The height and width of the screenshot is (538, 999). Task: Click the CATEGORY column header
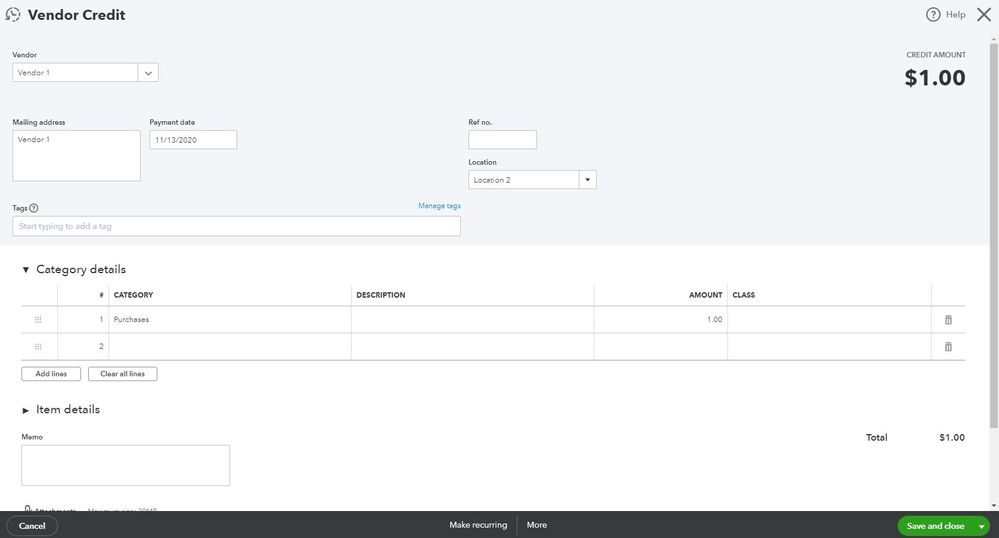[x=133, y=295]
